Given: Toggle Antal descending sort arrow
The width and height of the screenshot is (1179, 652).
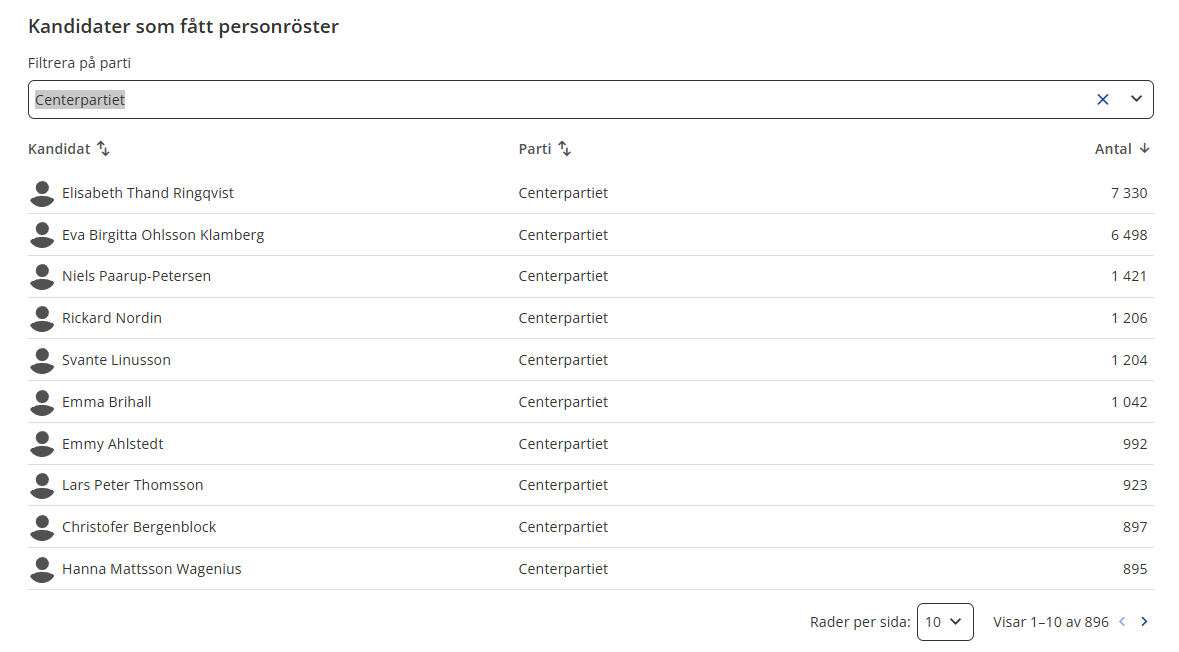Looking at the screenshot, I should tap(1144, 149).
